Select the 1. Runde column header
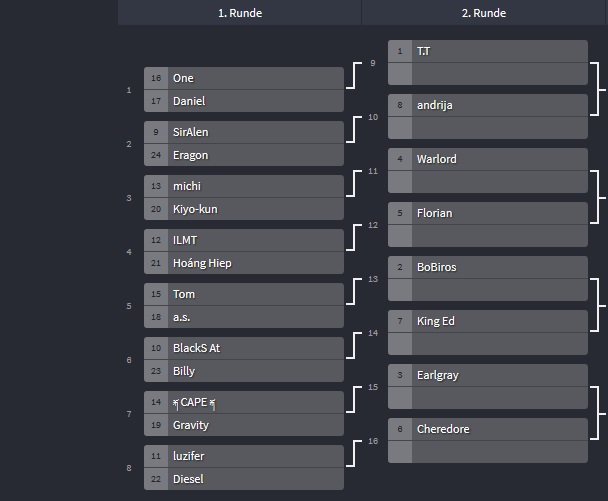This screenshot has height=501, width=608. (x=240, y=13)
